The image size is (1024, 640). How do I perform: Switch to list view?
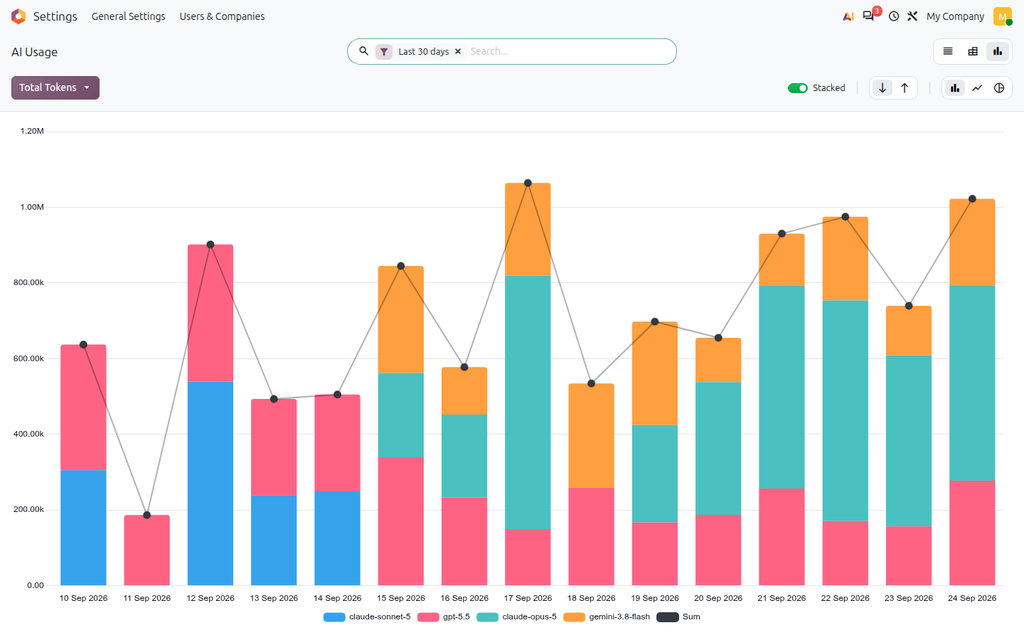[x=948, y=52]
